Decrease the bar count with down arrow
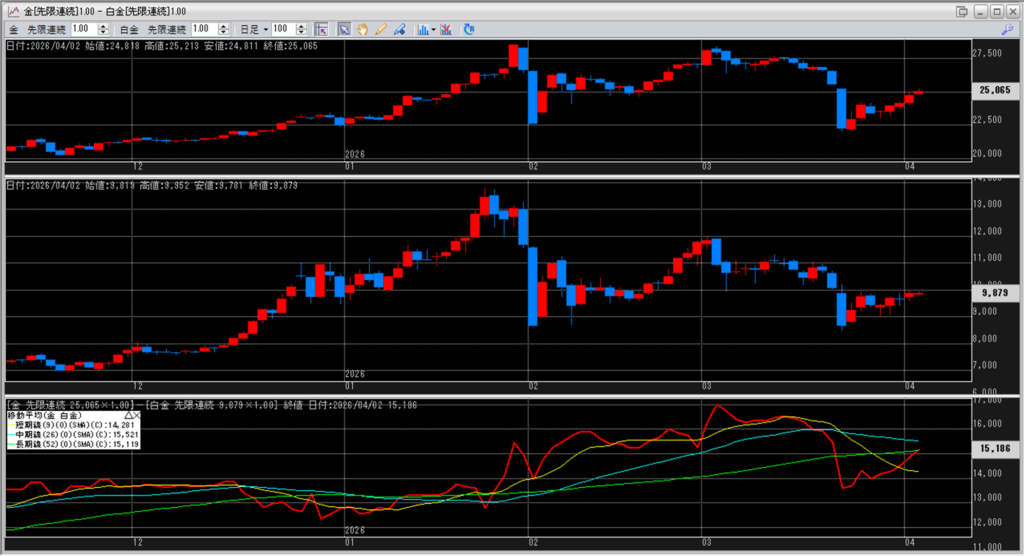 (x=301, y=32)
